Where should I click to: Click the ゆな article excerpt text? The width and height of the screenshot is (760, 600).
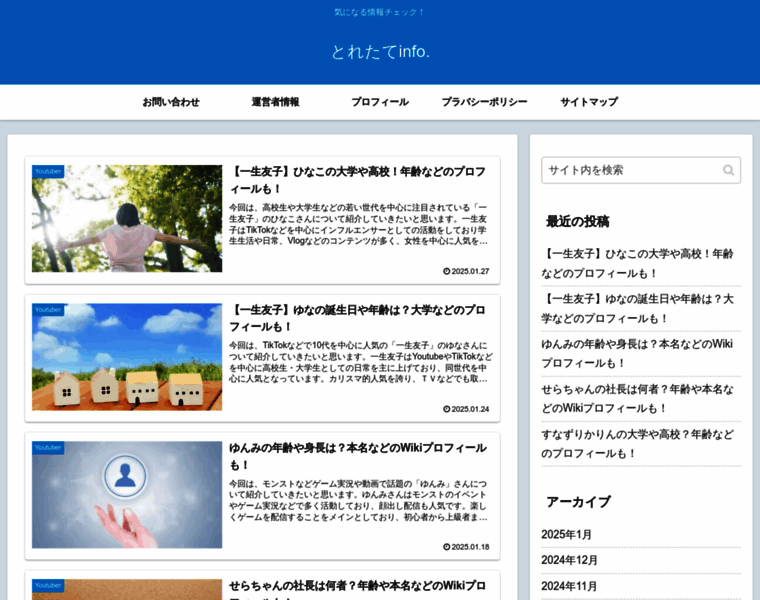click(x=361, y=362)
